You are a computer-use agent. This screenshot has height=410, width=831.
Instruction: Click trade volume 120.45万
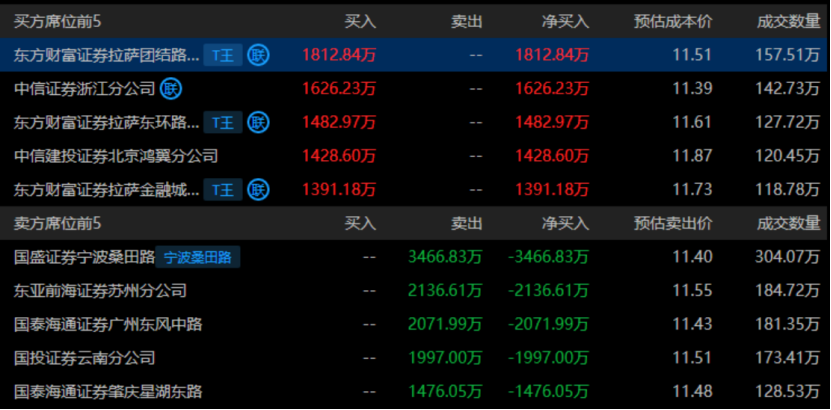788,156
